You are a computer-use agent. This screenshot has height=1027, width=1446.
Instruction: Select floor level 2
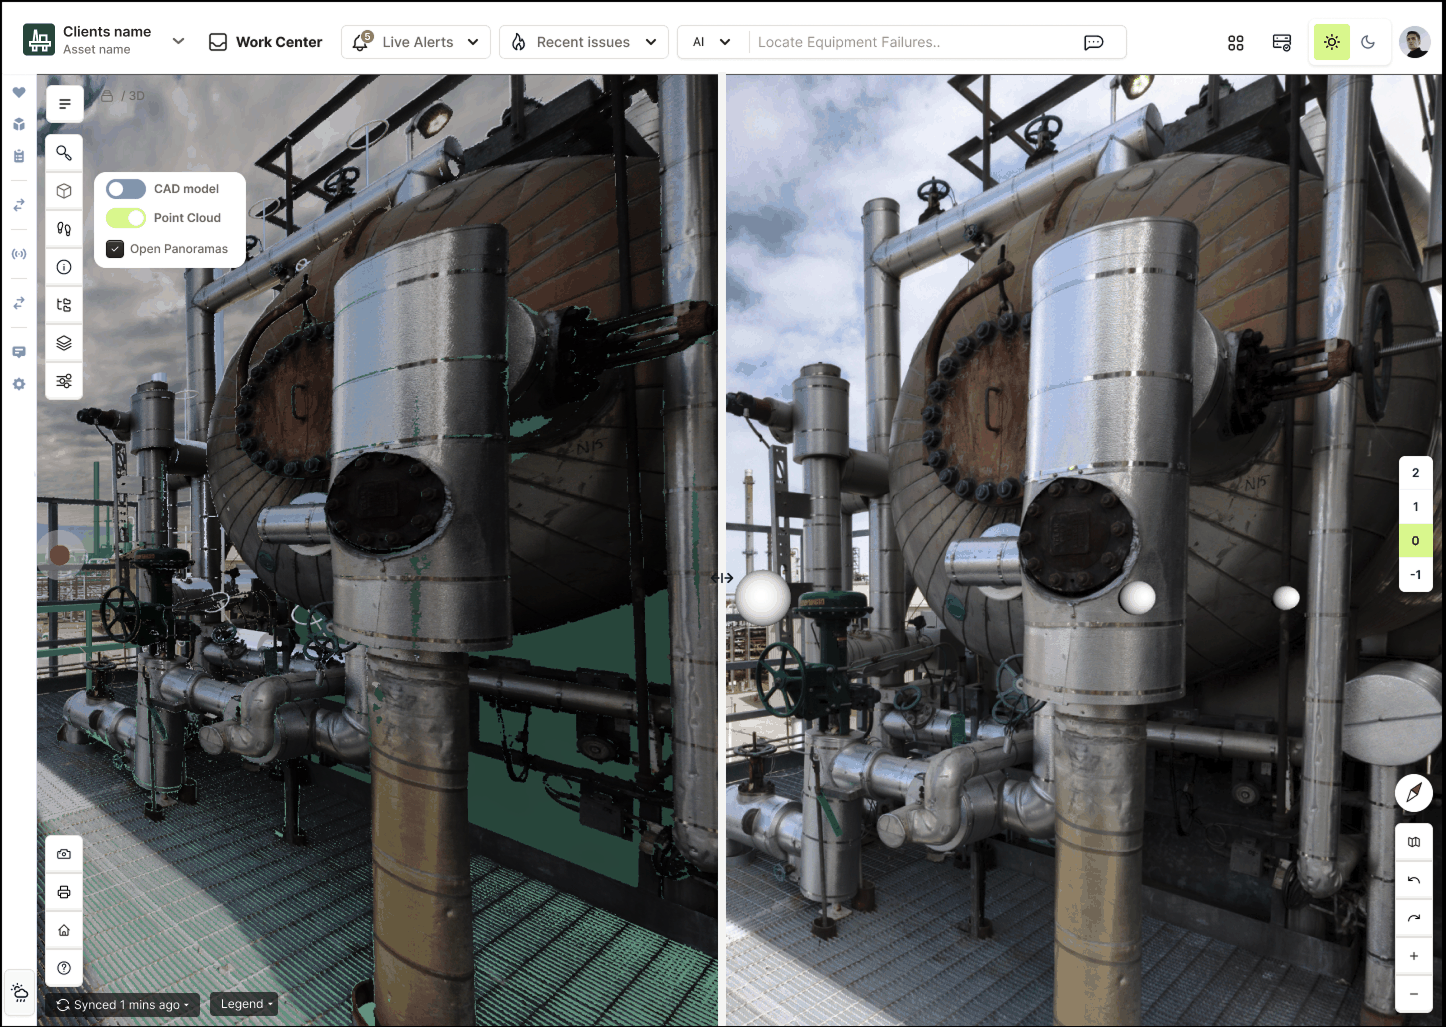tap(1414, 473)
